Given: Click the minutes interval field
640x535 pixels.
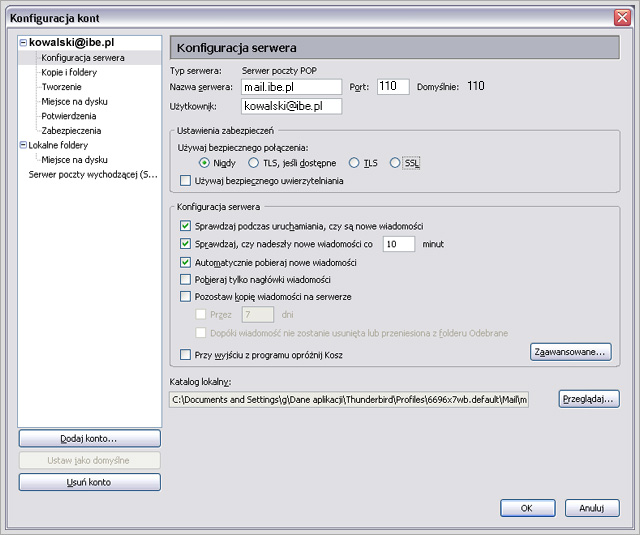Looking at the screenshot, I should (x=399, y=244).
